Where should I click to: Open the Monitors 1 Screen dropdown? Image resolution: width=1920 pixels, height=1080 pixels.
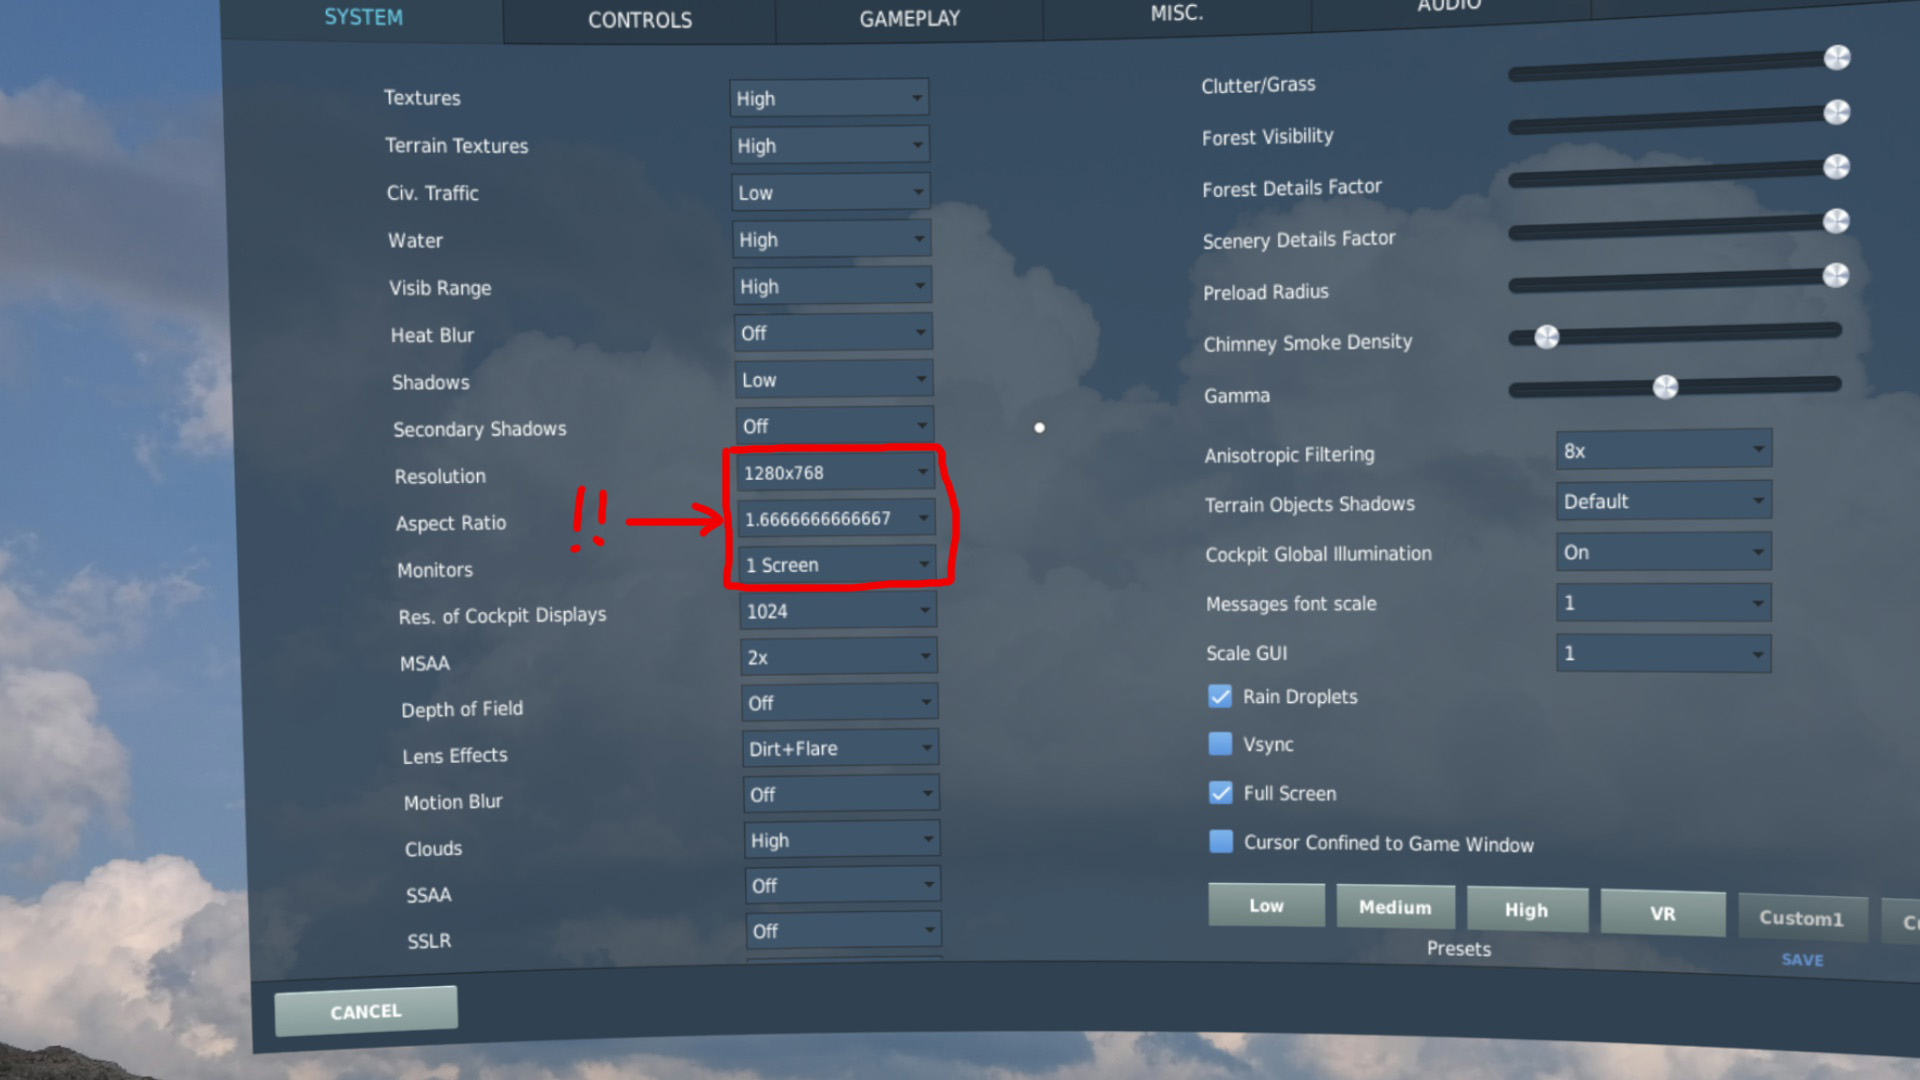[x=836, y=565]
